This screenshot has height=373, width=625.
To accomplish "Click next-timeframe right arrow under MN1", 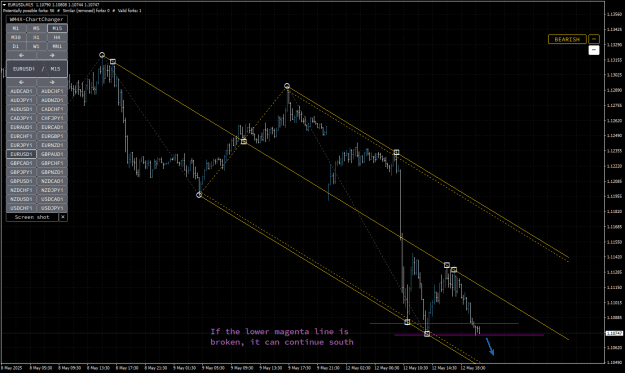I will [52, 55].
